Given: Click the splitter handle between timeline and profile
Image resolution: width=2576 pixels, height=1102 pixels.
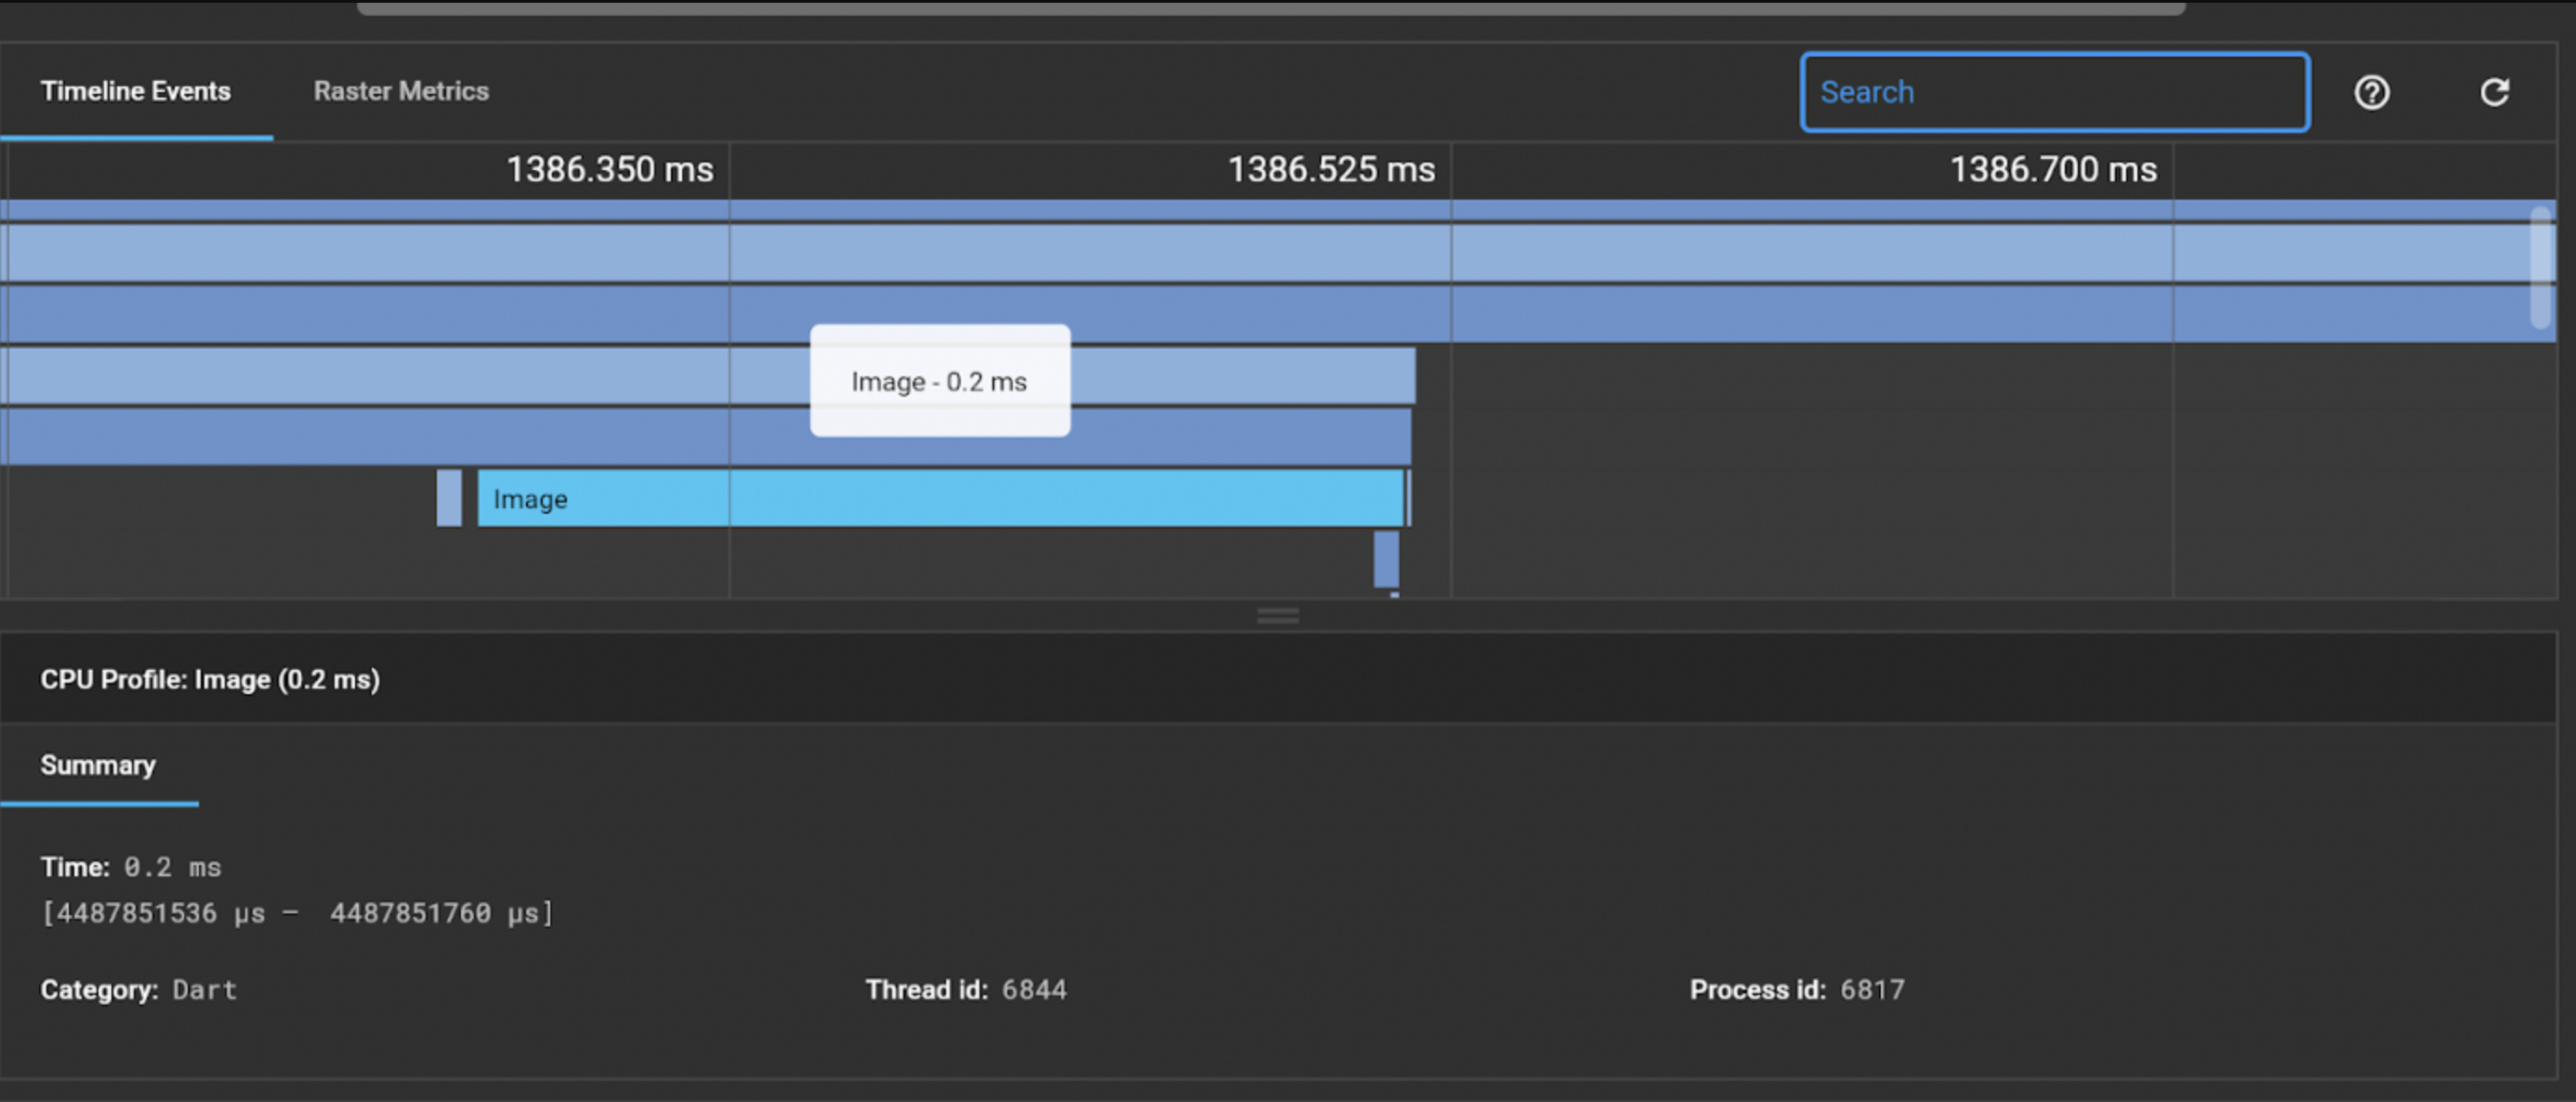Looking at the screenshot, I should point(1277,615).
